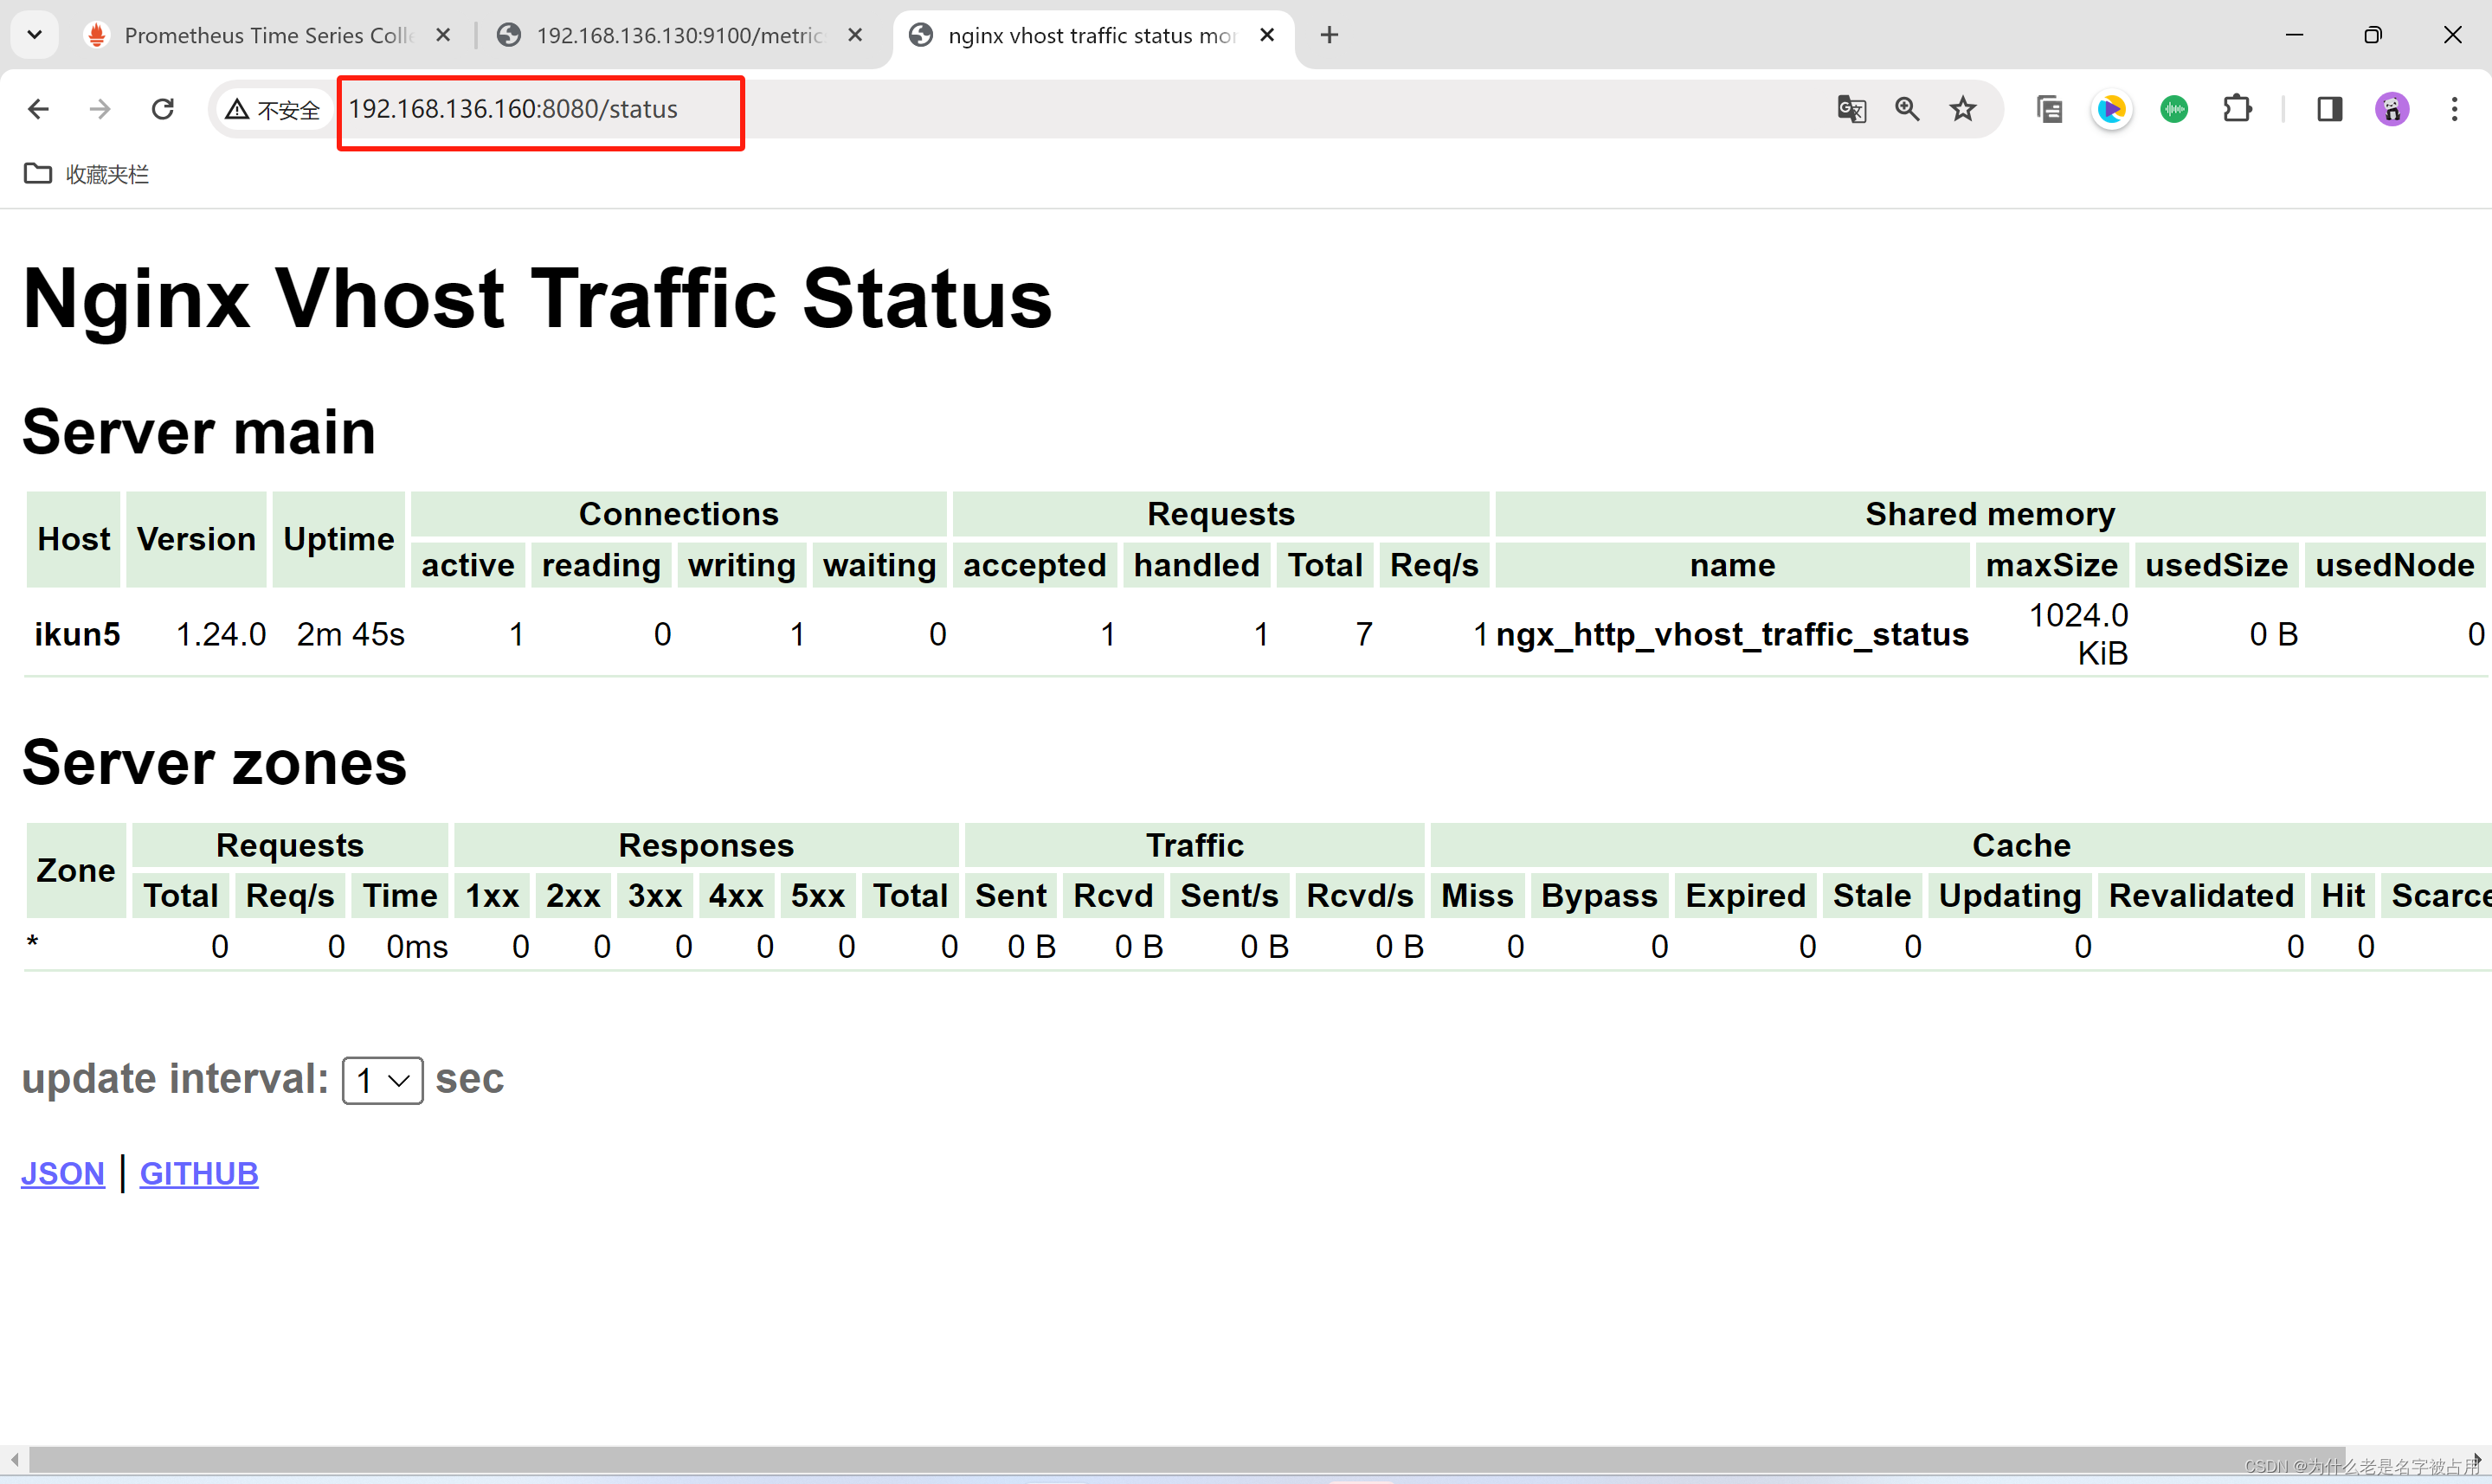Toggle the browser side panel
Screen dimensions: 2492x1484
(x=2329, y=109)
